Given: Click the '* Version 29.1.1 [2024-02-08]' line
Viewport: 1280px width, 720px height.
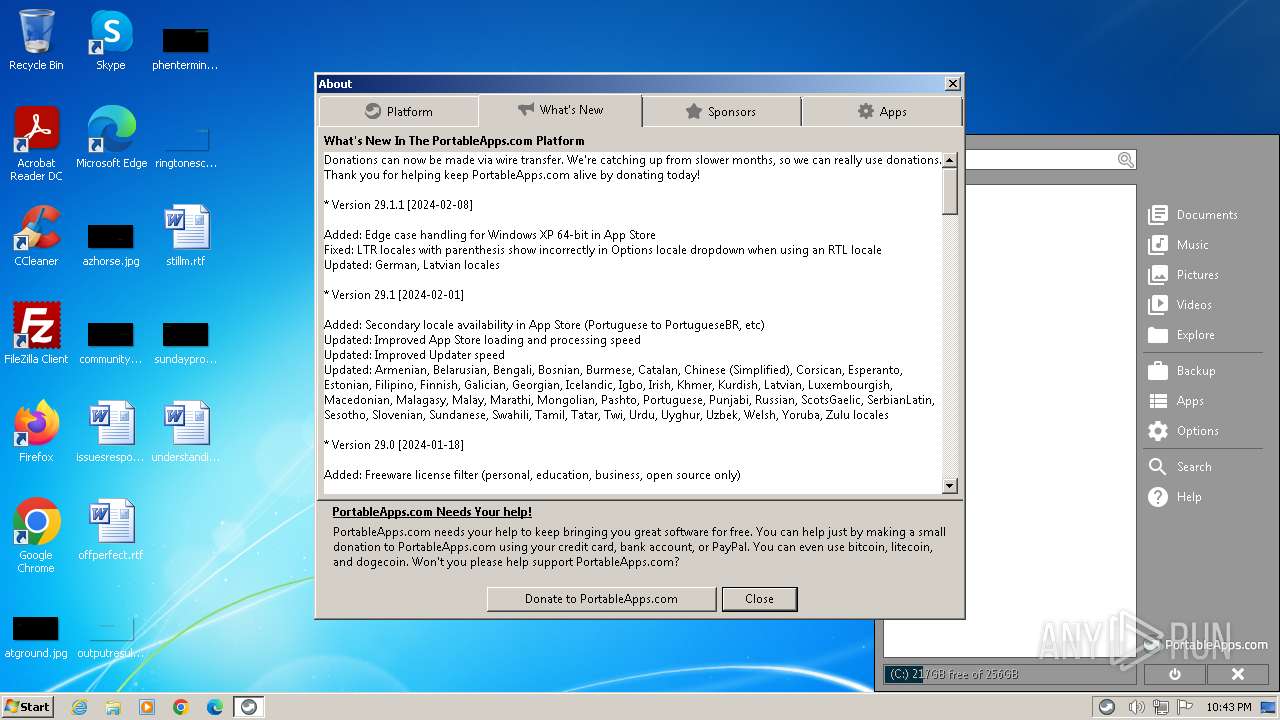Looking at the screenshot, I should [x=398, y=205].
